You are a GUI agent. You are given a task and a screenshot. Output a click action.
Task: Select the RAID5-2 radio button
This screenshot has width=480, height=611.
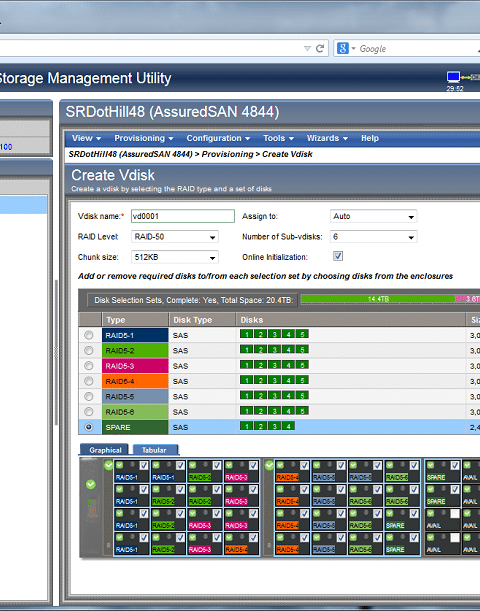[x=89, y=350]
